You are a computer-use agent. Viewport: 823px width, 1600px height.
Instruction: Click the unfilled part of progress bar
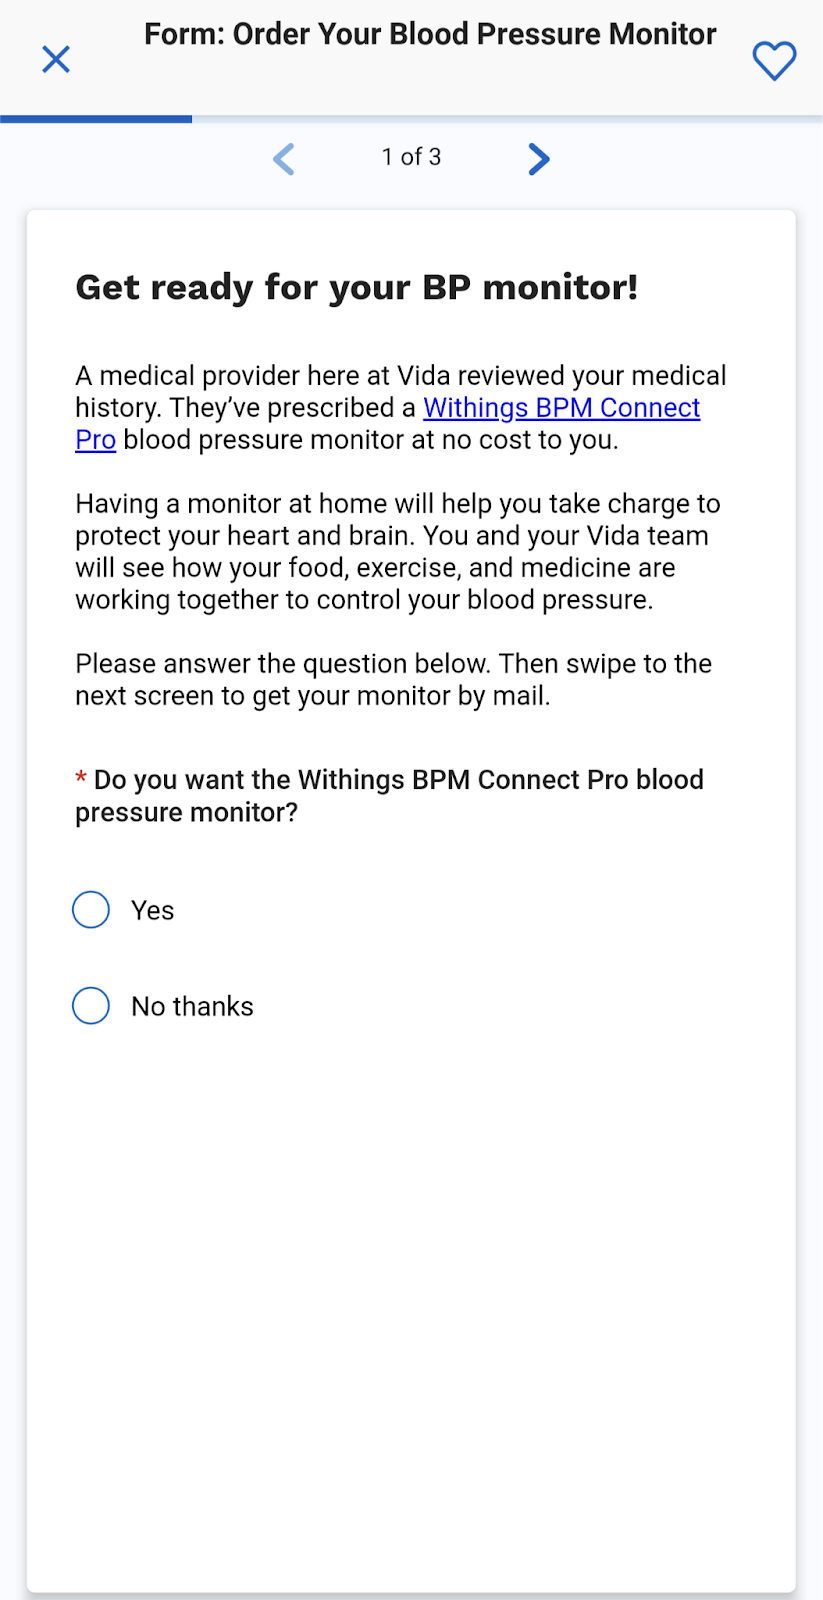click(x=506, y=119)
